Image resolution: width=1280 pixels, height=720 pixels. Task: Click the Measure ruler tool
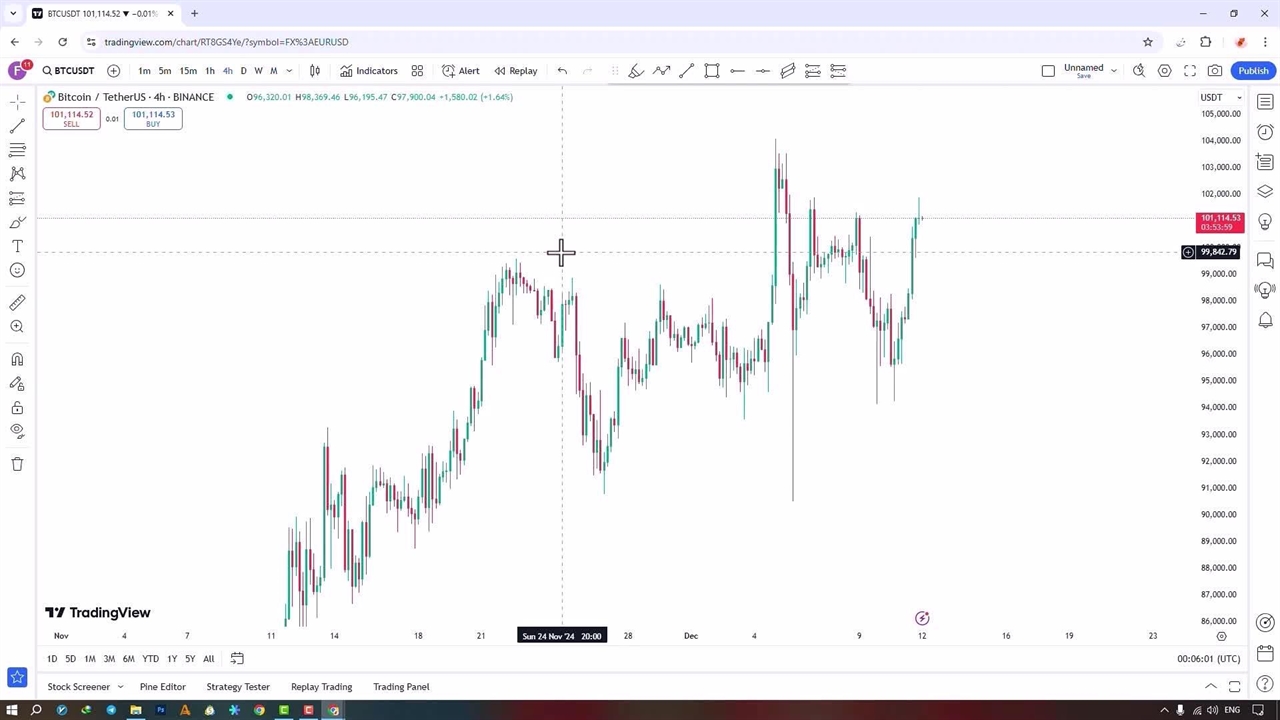pyautogui.click(x=17, y=302)
